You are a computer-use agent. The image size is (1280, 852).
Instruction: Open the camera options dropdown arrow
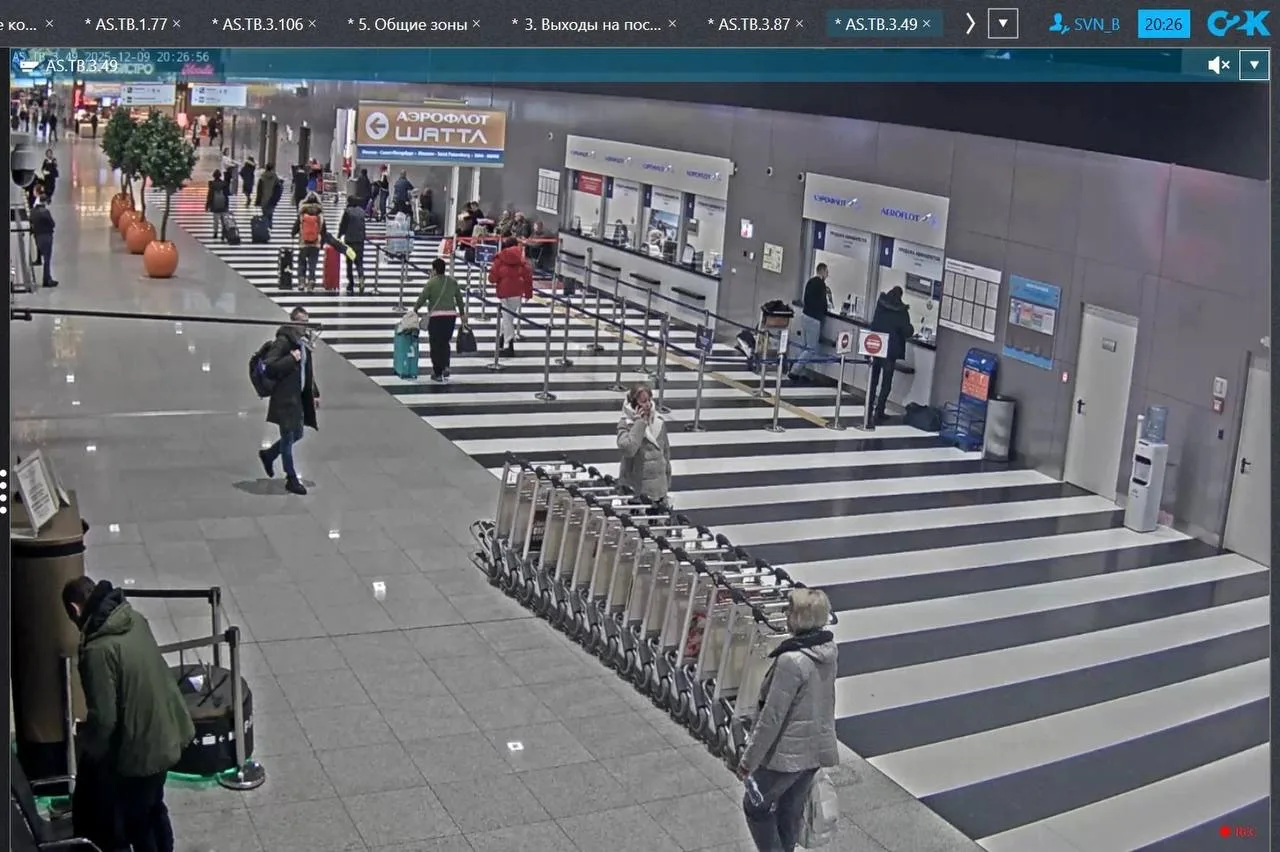(x=1254, y=65)
